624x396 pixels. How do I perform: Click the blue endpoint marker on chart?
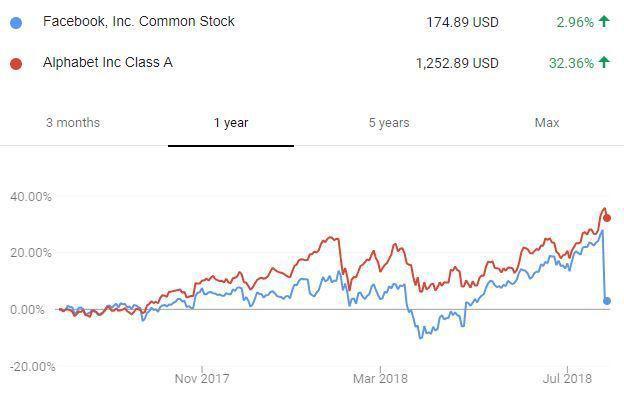point(607,301)
